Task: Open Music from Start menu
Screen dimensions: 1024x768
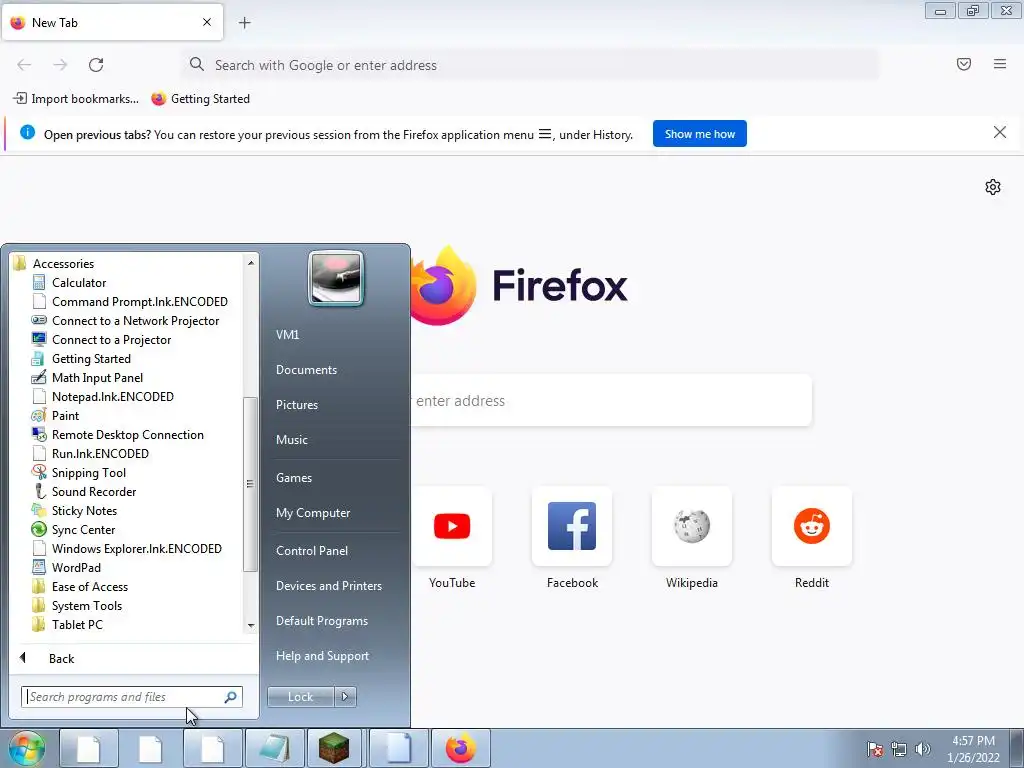Action: point(291,440)
